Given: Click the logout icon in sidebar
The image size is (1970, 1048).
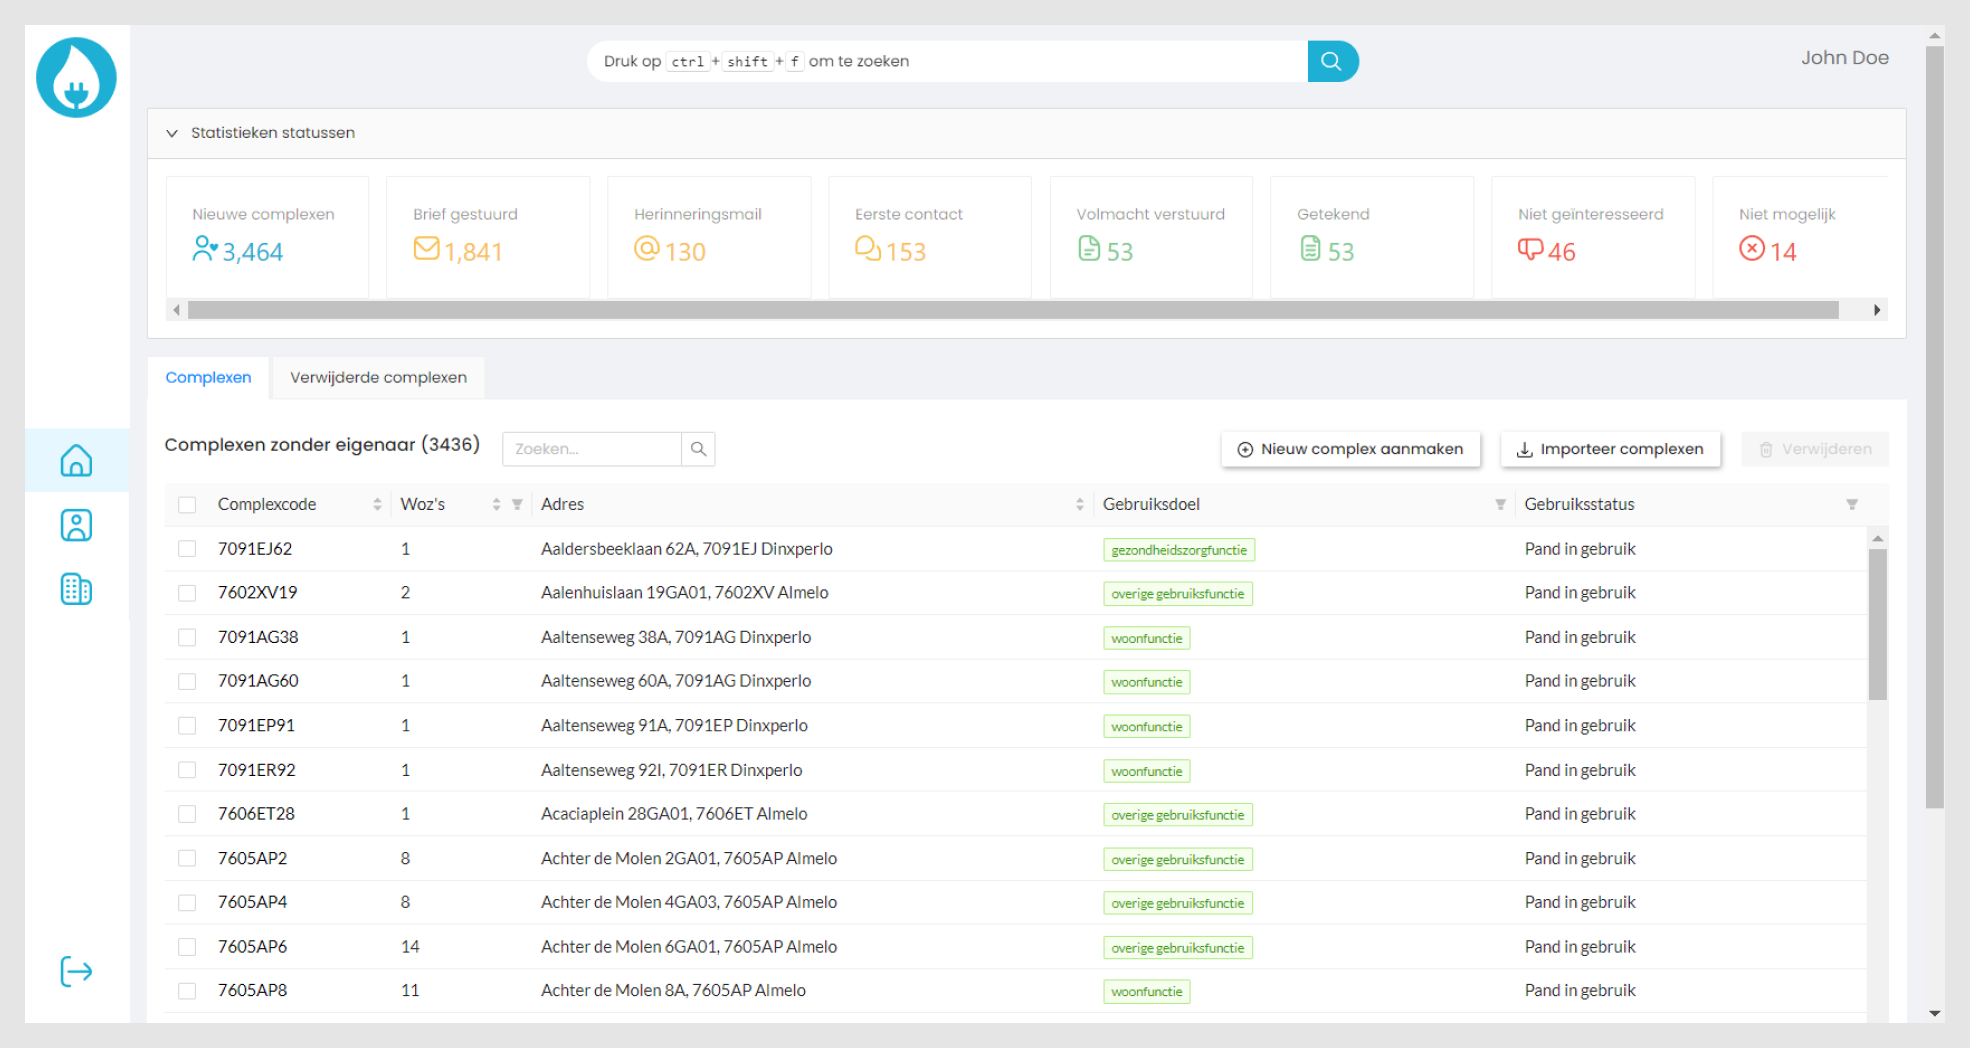Looking at the screenshot, I should 76,971.
